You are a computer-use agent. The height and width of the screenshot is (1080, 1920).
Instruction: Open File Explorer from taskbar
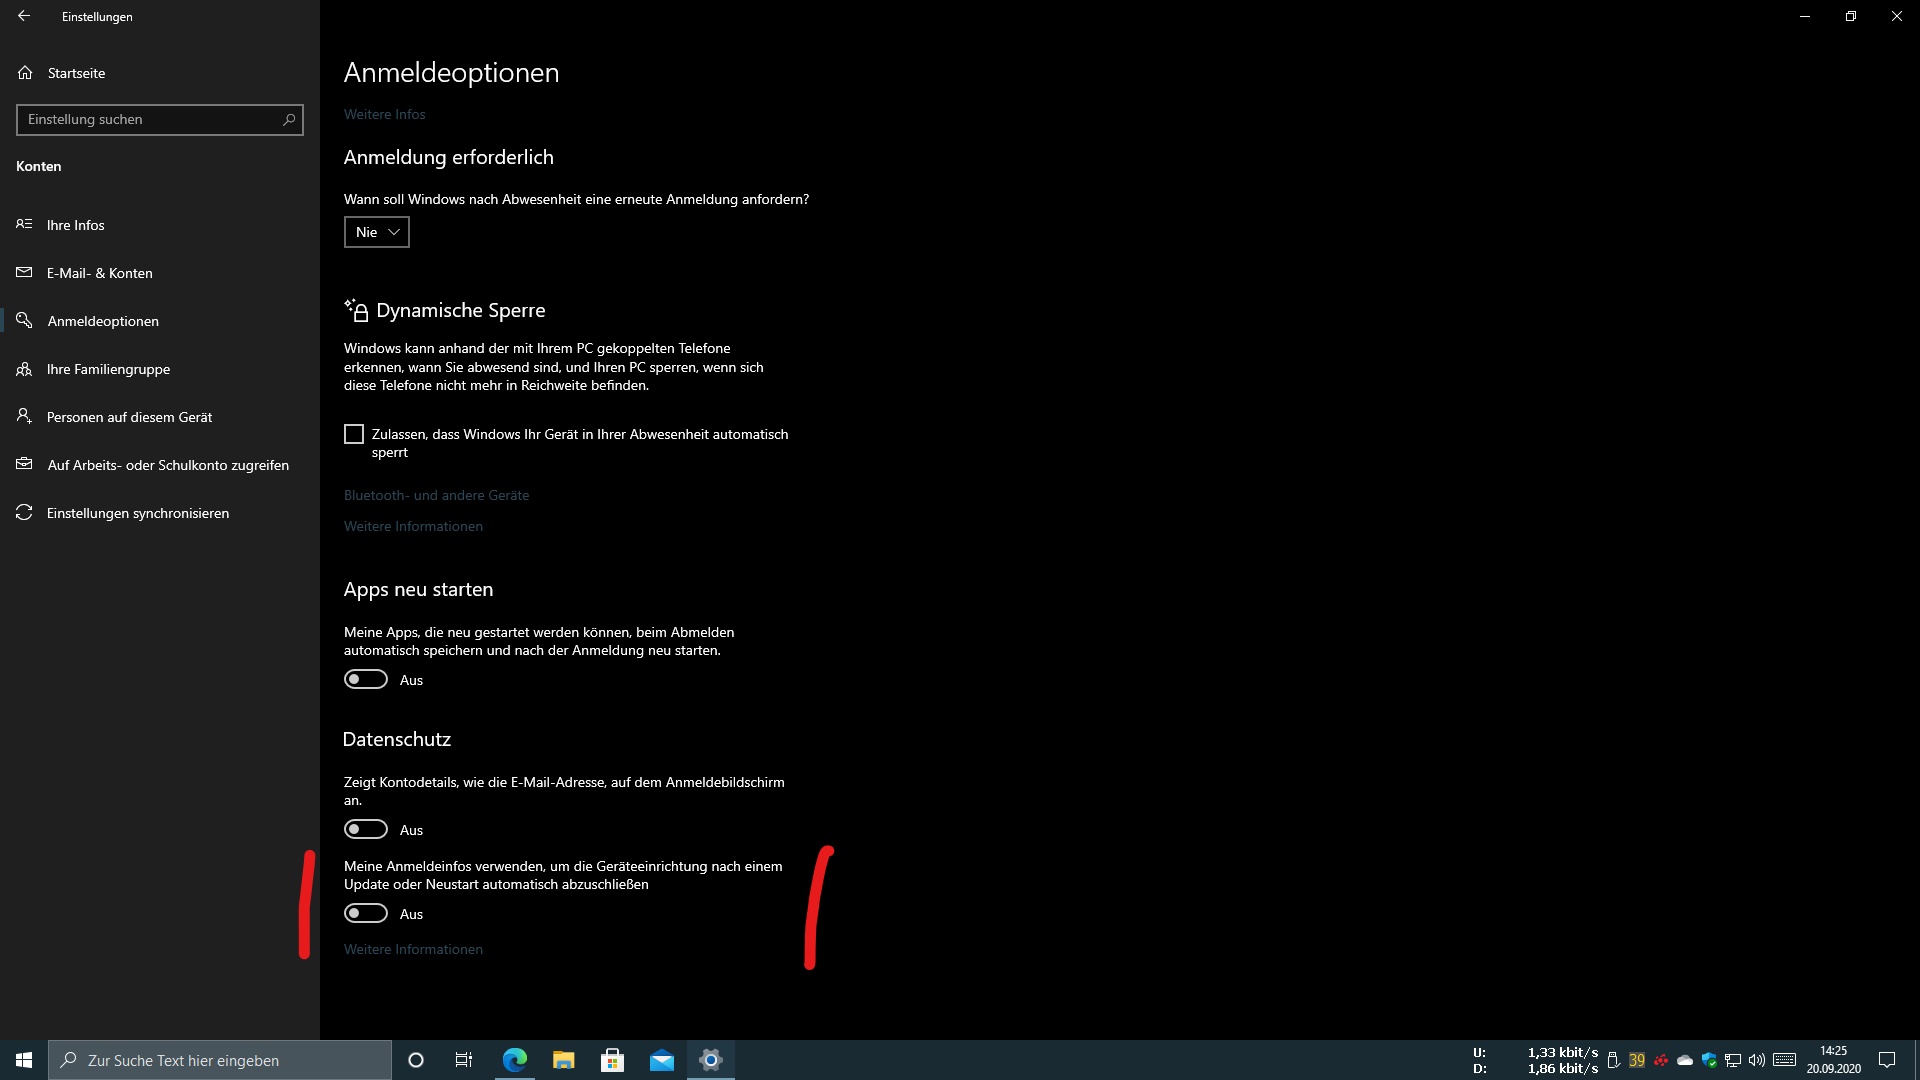point(564,1060)
